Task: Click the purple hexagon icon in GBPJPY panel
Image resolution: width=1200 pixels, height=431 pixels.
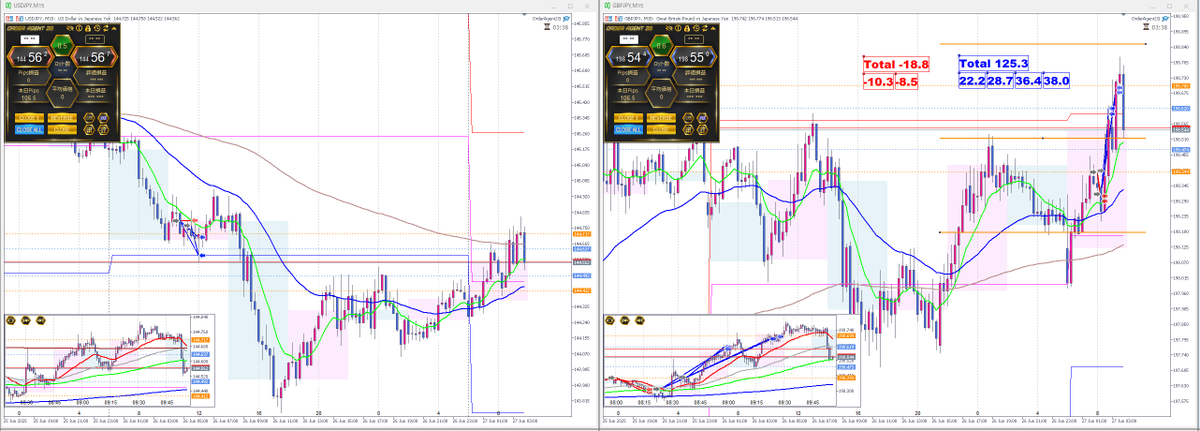Action: (x=702, y=118)
